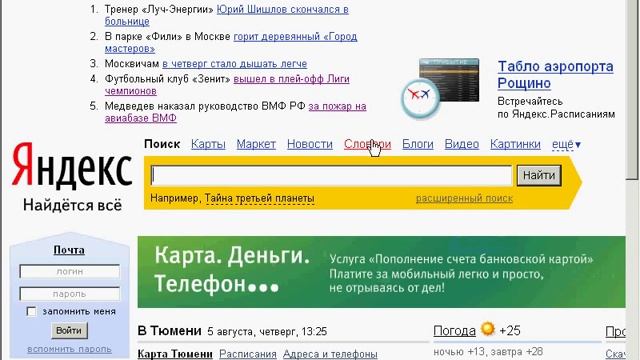Open news 'вышел в плей-офф Лиги чемпионов'
Viewport: 640px width, 360px height.
point(227,84)
